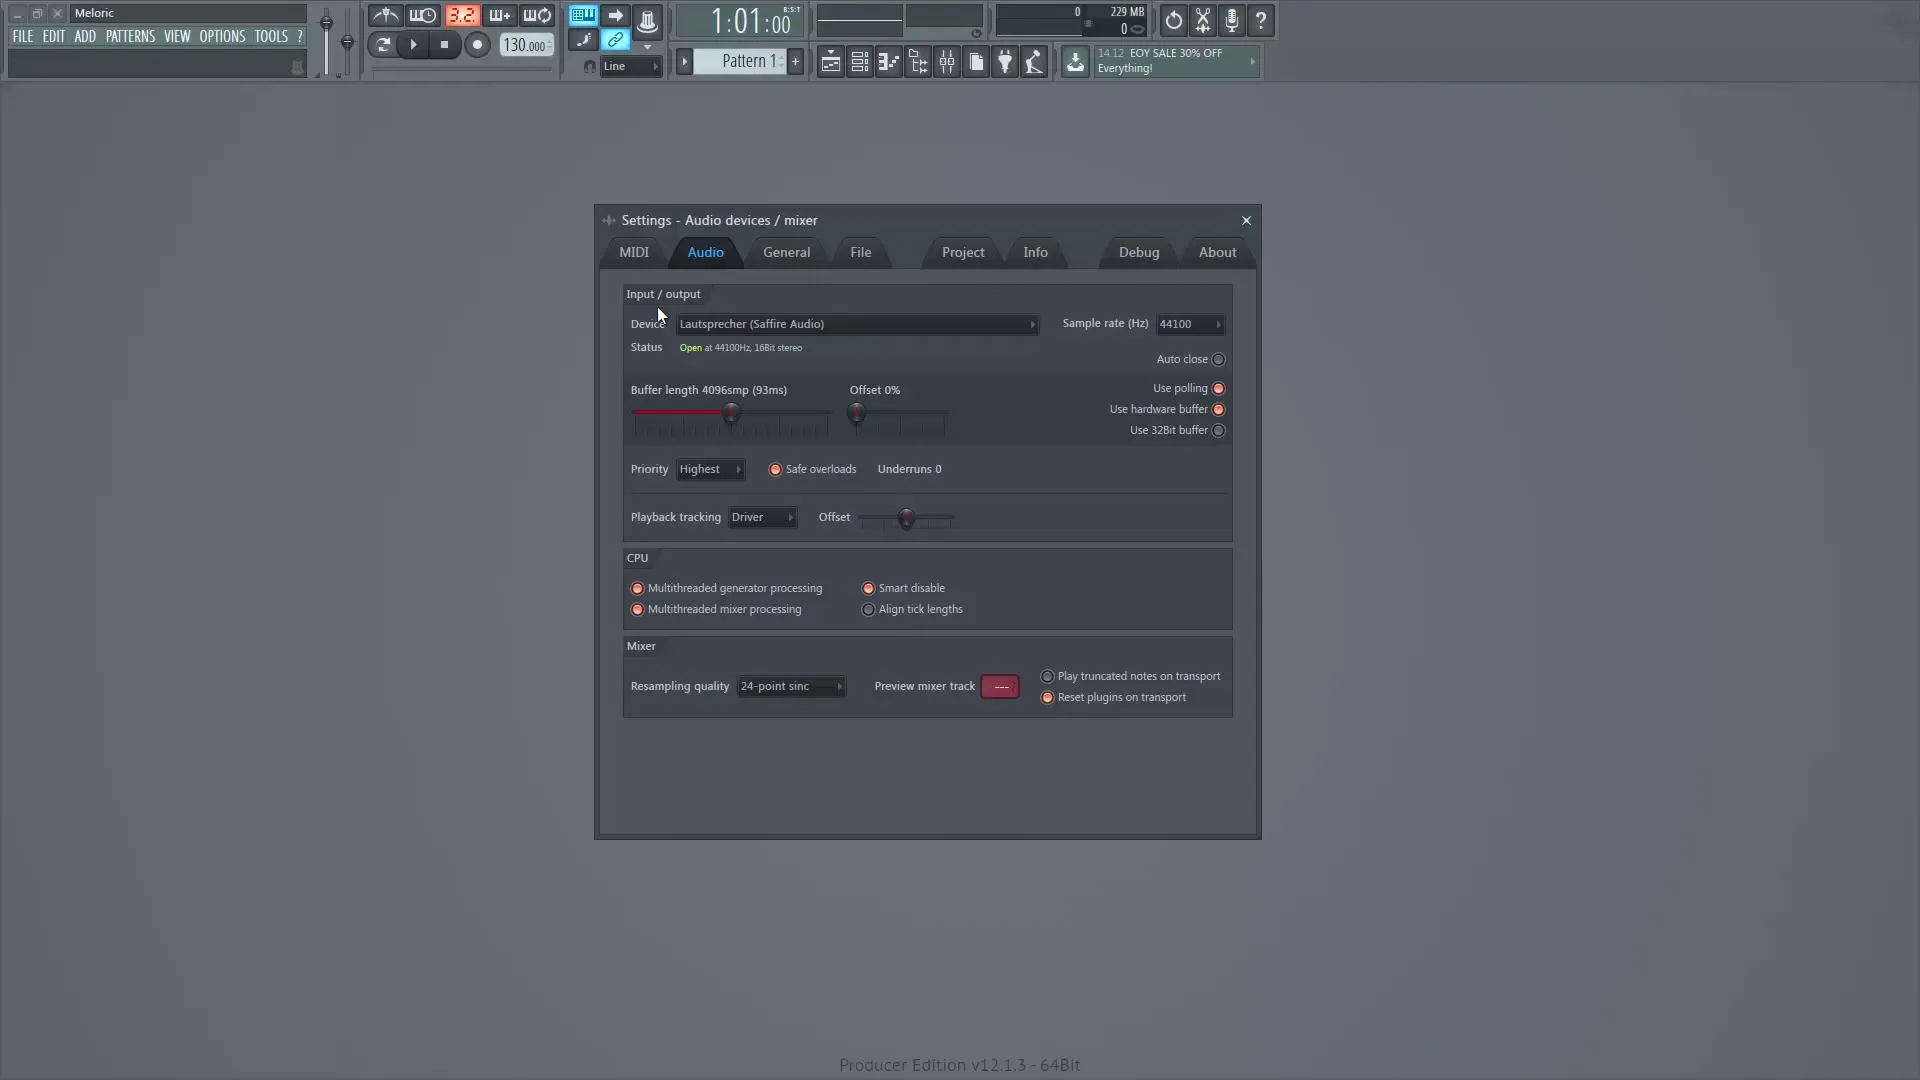Viewport: 1920px width, 1080px height.
Task: Stop playback with the stop button
Action: (x=445, y=44)
